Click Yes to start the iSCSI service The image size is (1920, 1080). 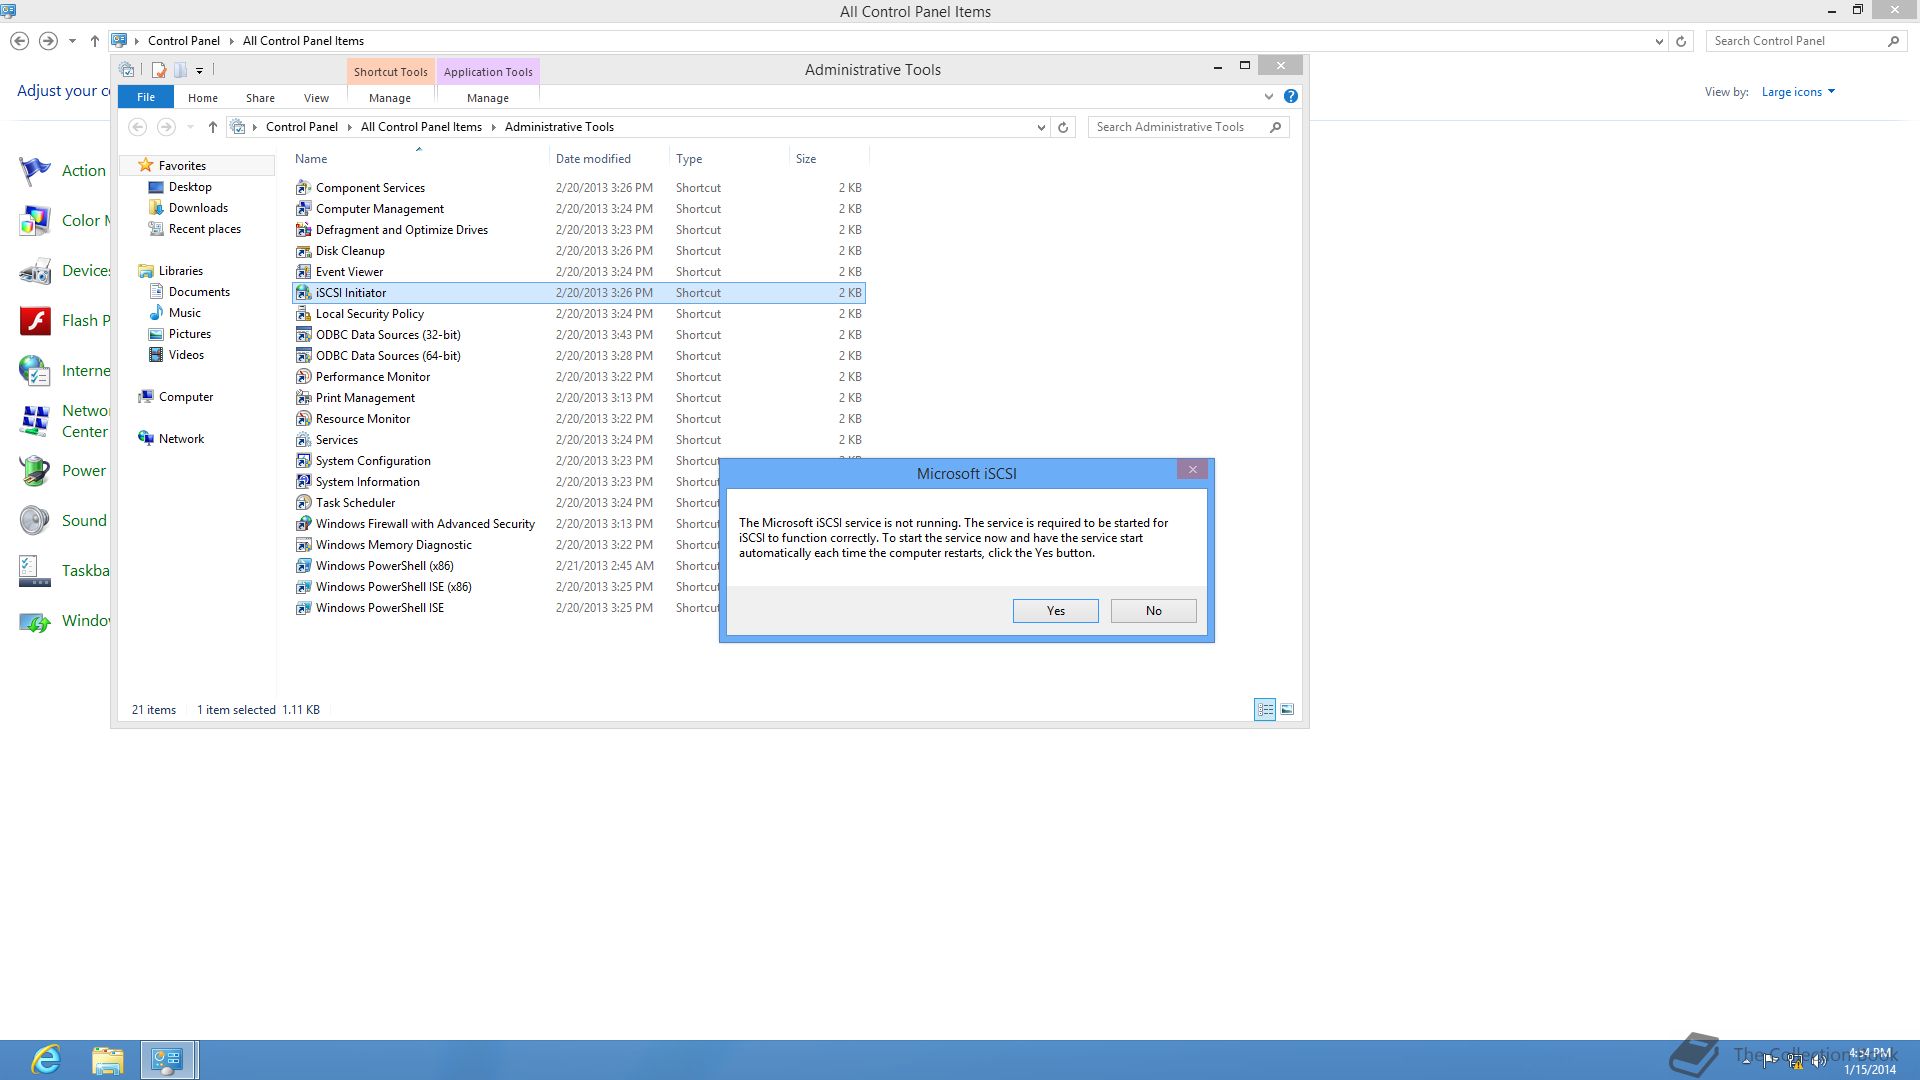1055,611
